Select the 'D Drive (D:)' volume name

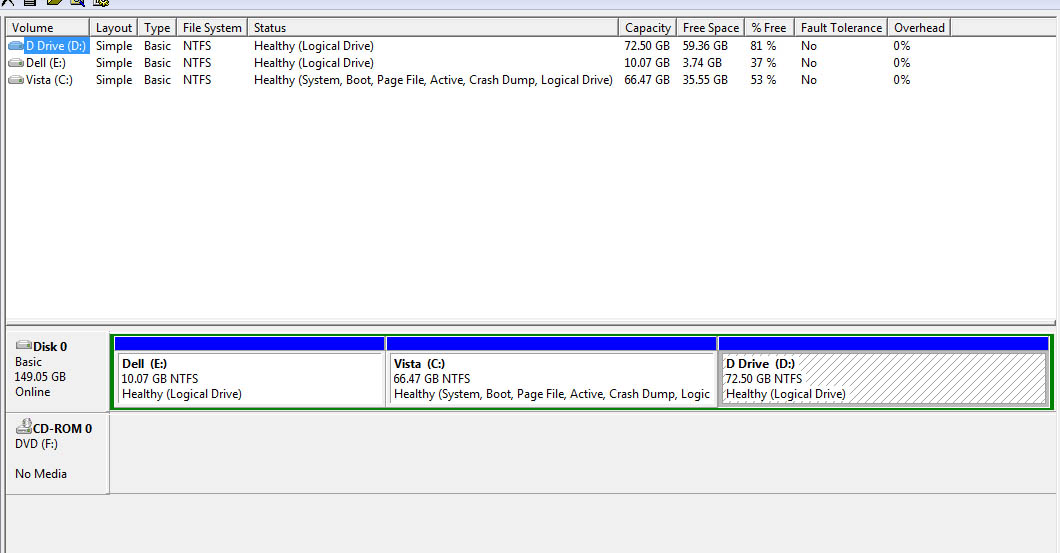pos(56,46)
